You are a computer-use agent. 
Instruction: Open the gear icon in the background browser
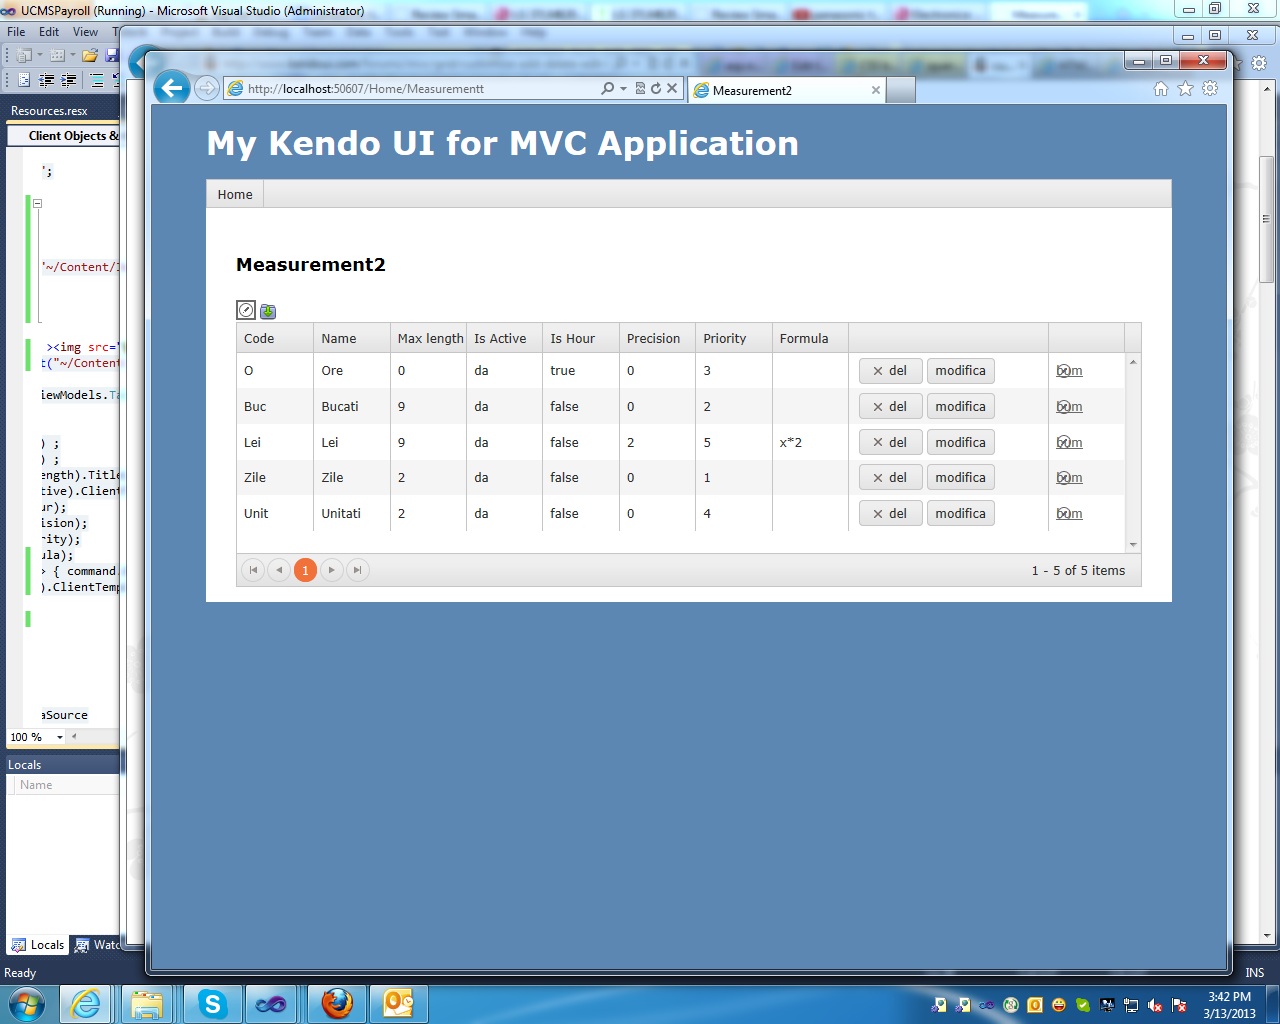1259,63
